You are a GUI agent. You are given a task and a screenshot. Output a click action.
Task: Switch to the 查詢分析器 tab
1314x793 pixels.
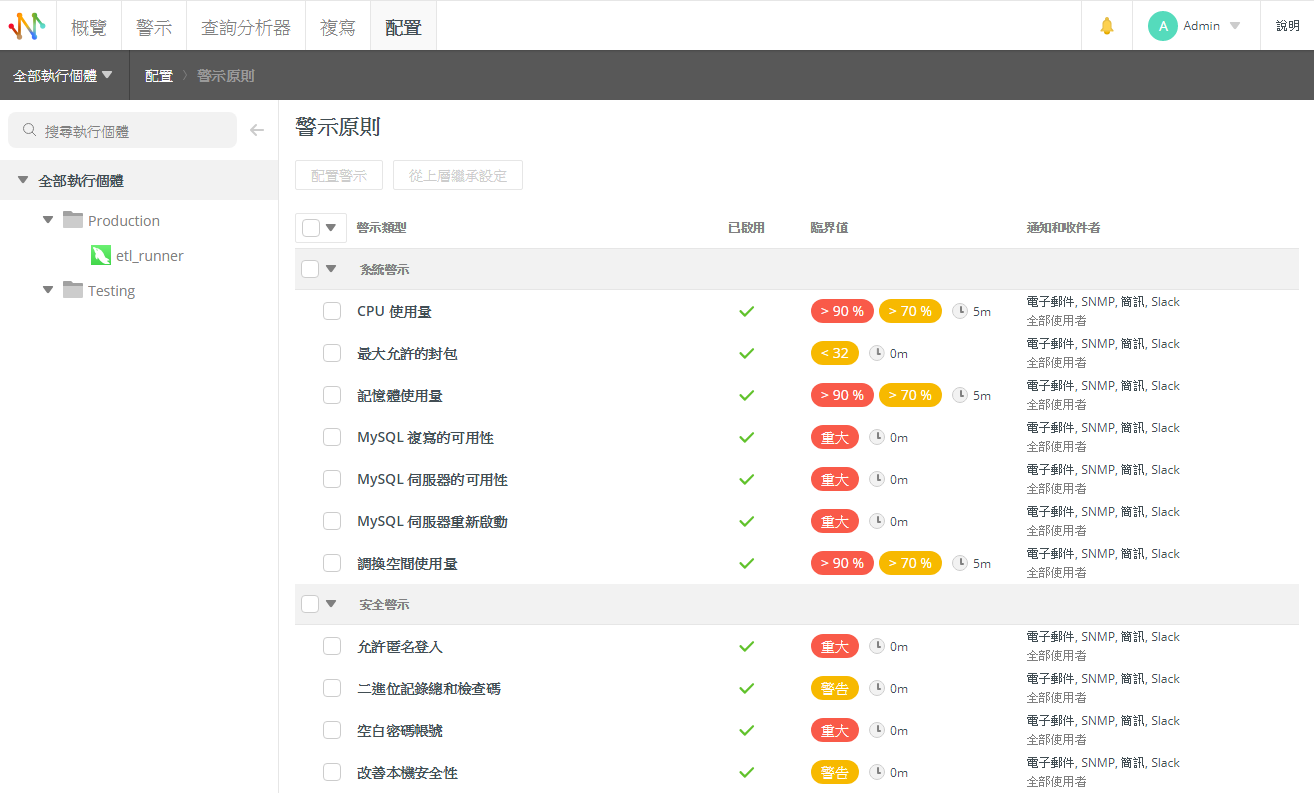click(x=245, y=27)
